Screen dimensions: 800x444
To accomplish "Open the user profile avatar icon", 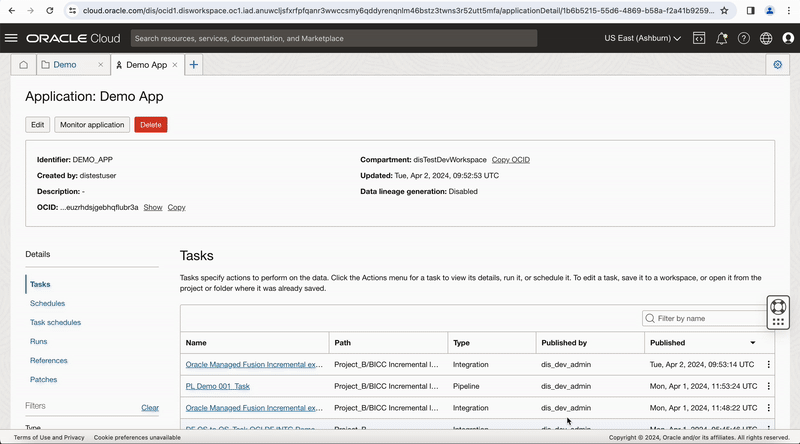I will [x=788, y=38].
